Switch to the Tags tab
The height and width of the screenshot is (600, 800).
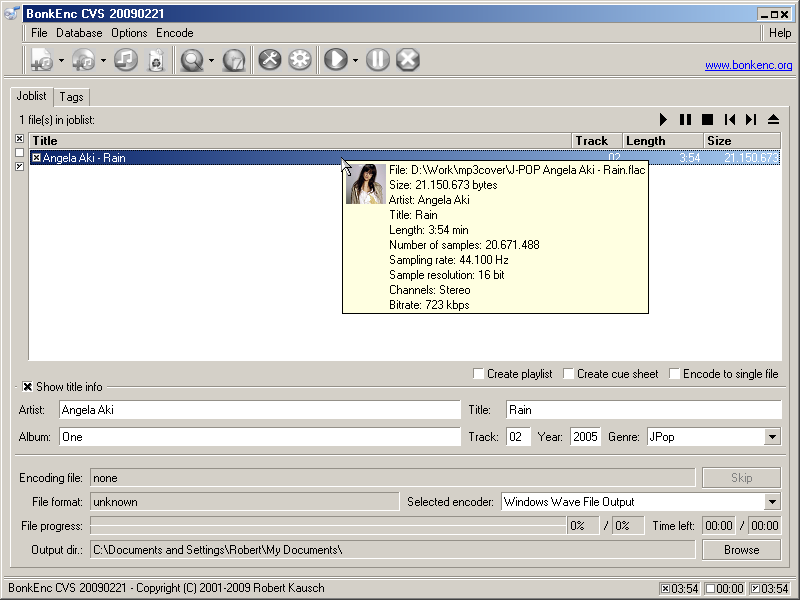click(x=71, y=97)
